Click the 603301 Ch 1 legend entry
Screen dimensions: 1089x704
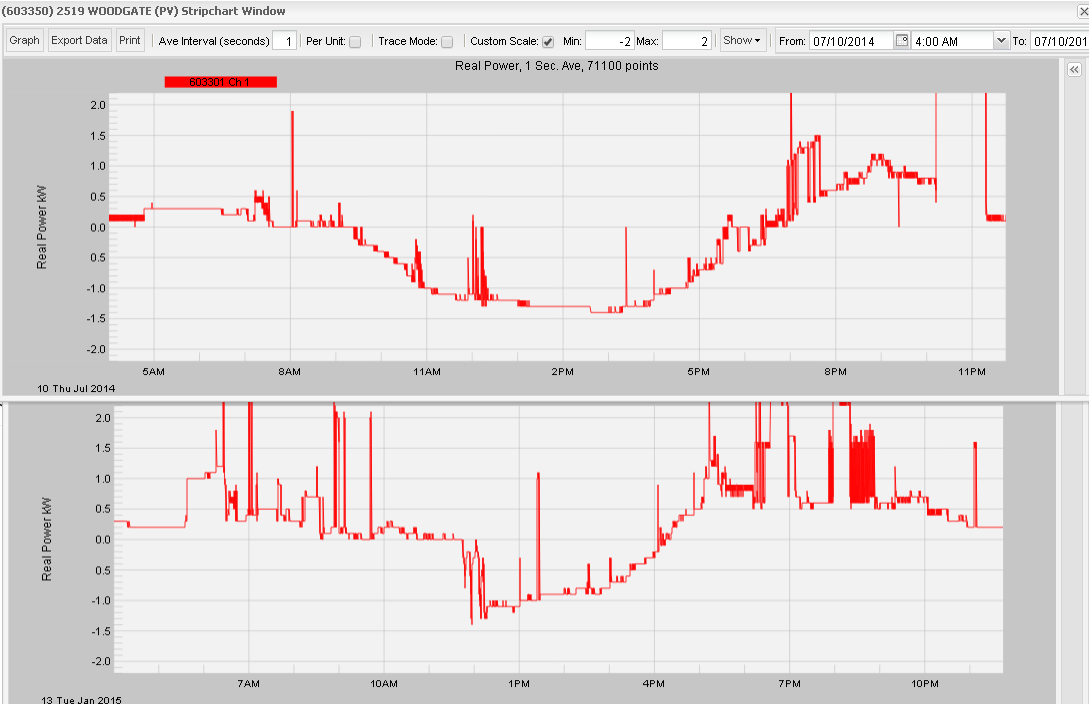(220, 81)
